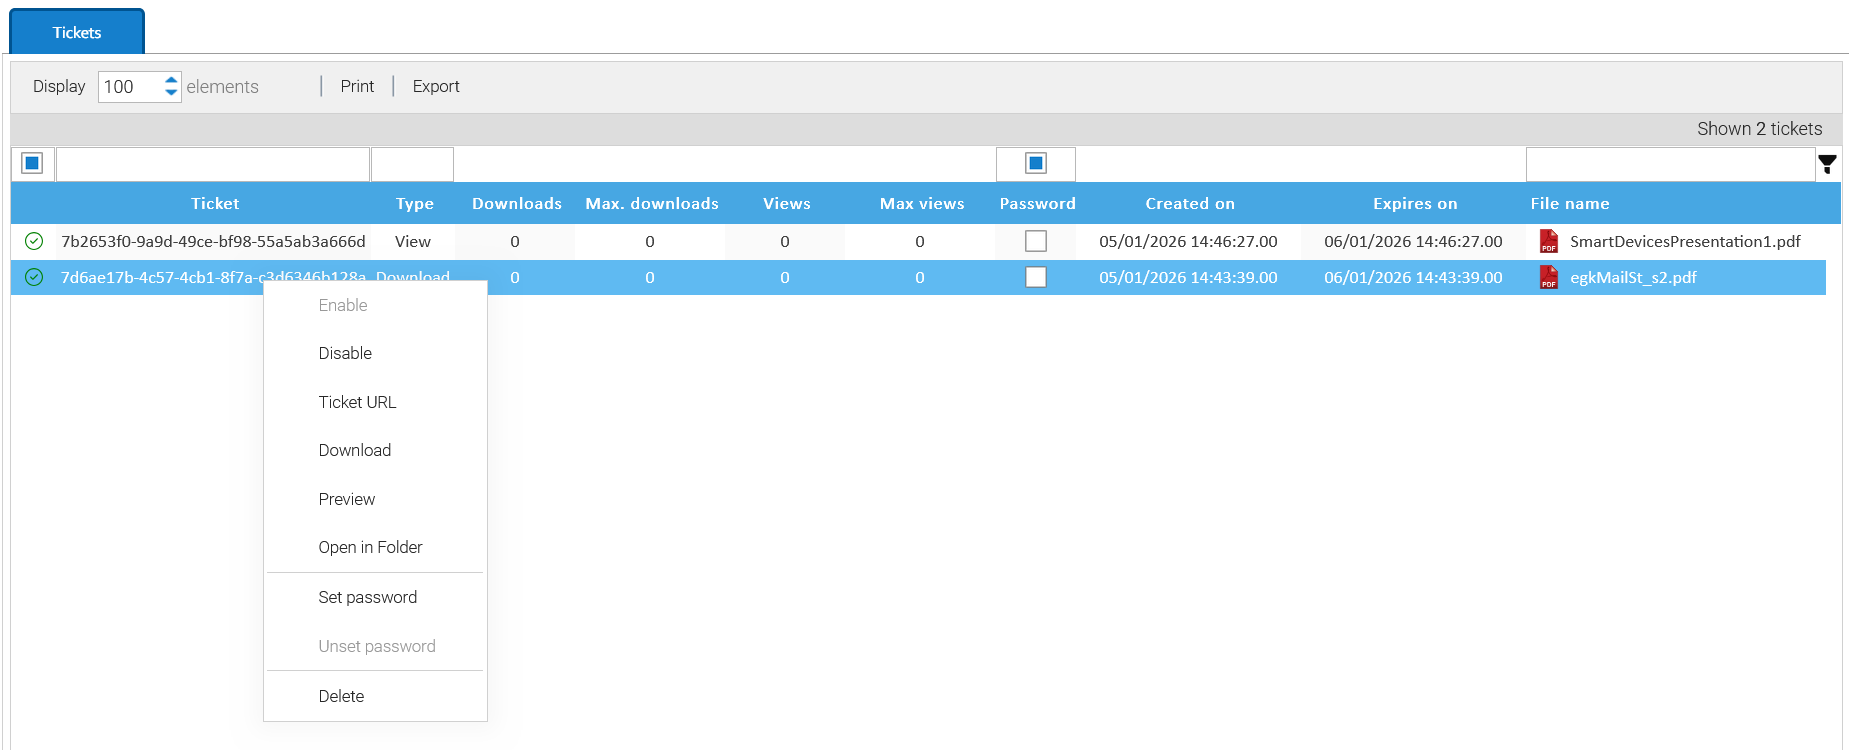The width and height of the screenshot is (1849, 750).
Task: Decrease display elements count with down arrow
Action: (x=171, y=93)
